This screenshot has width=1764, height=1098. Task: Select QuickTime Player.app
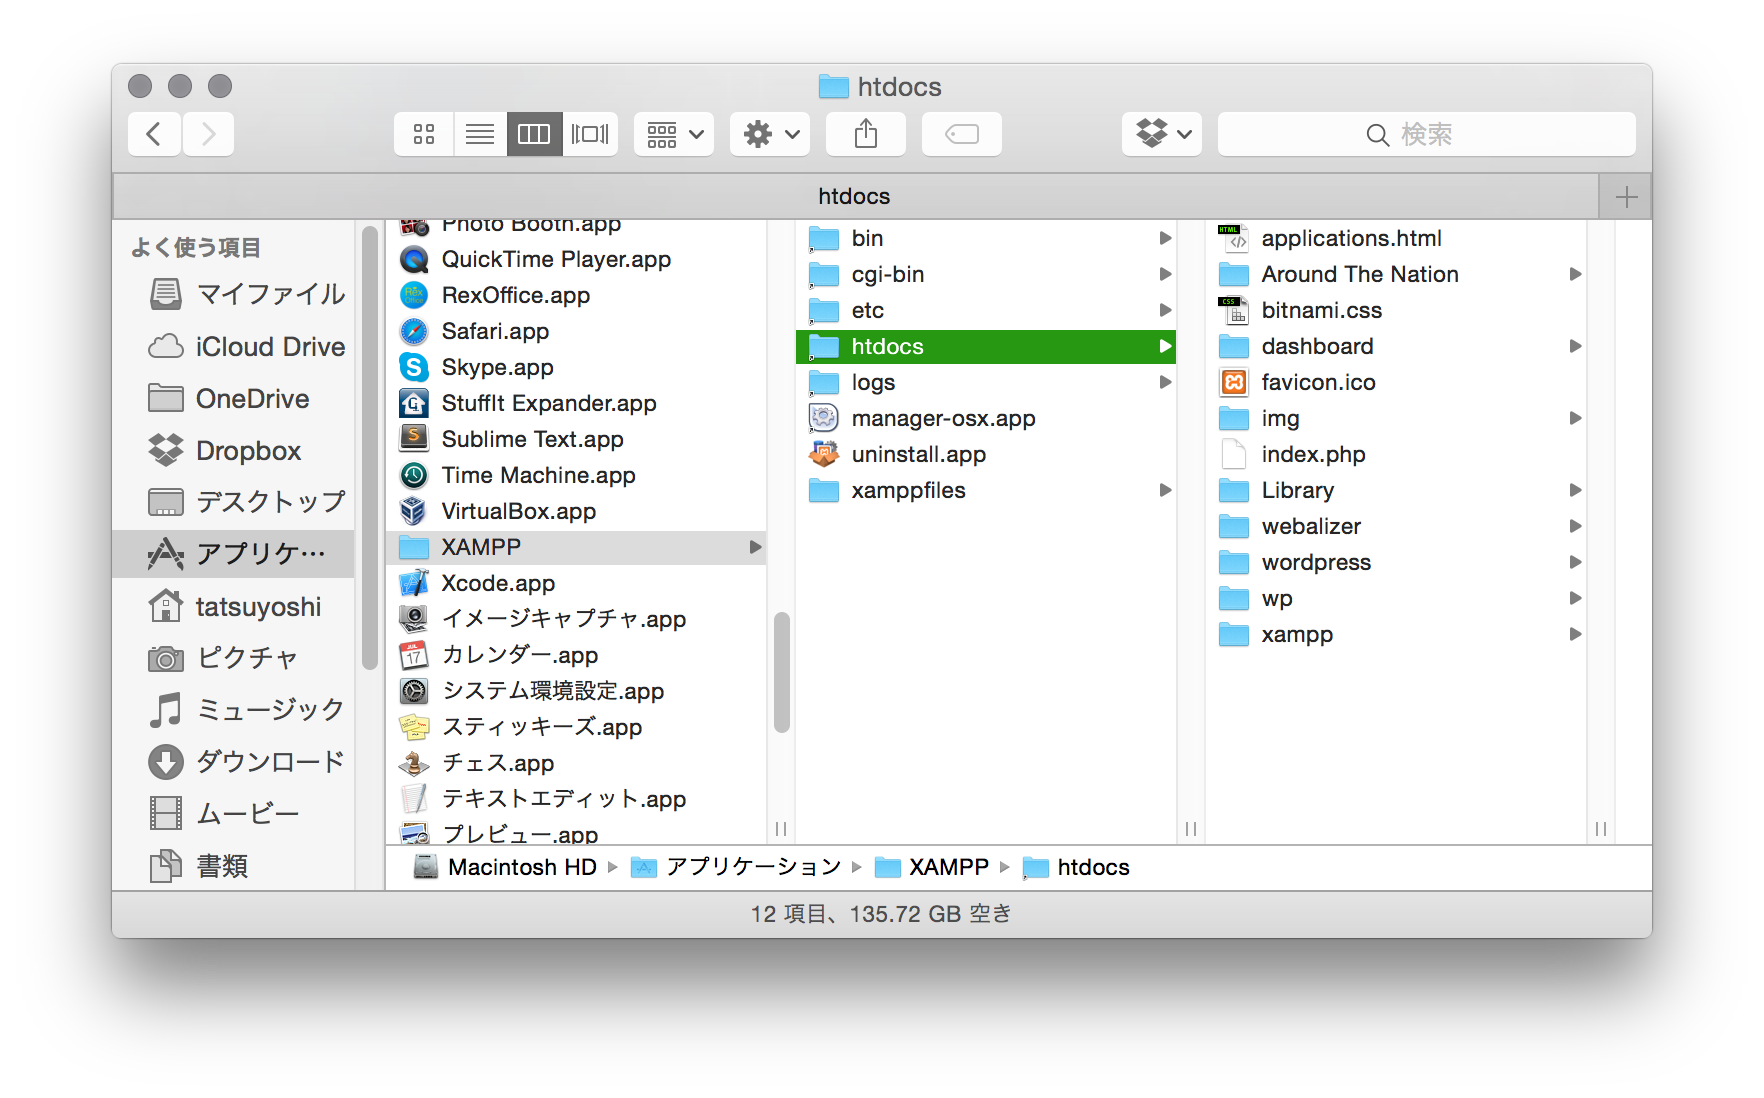pos(576,259)
